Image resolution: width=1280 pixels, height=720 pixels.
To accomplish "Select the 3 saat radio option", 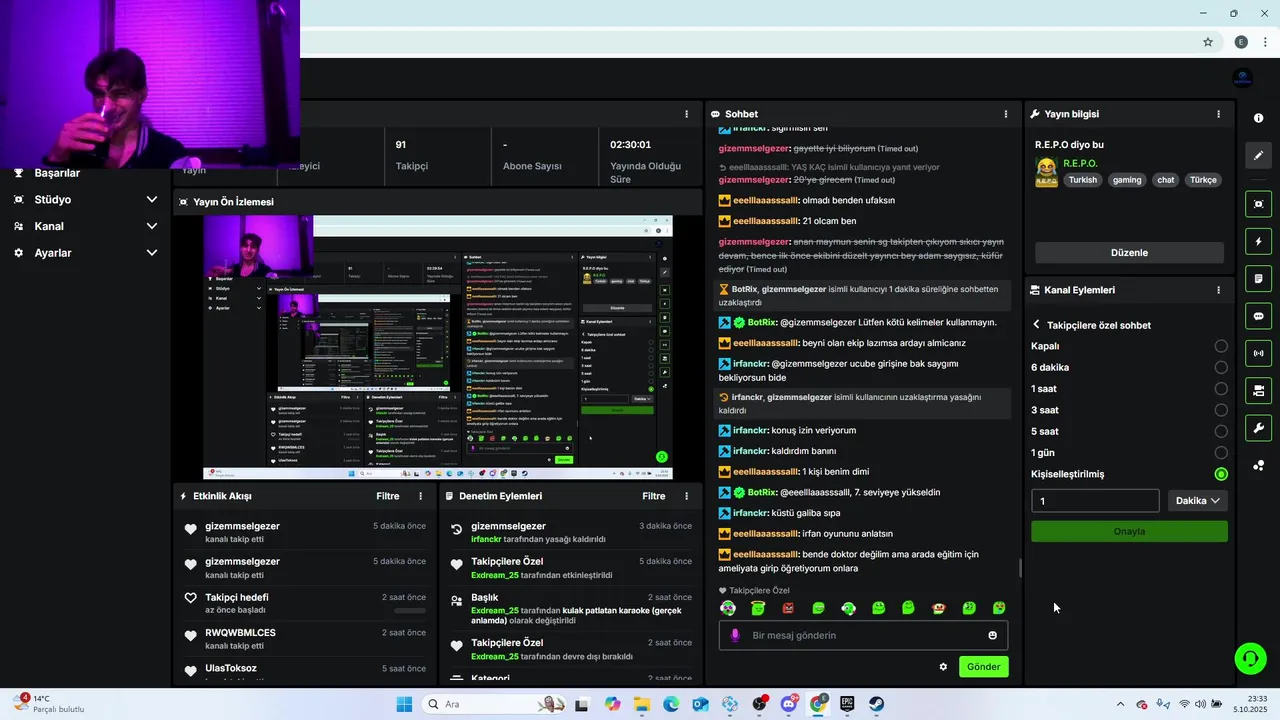I will [1221, 410].
